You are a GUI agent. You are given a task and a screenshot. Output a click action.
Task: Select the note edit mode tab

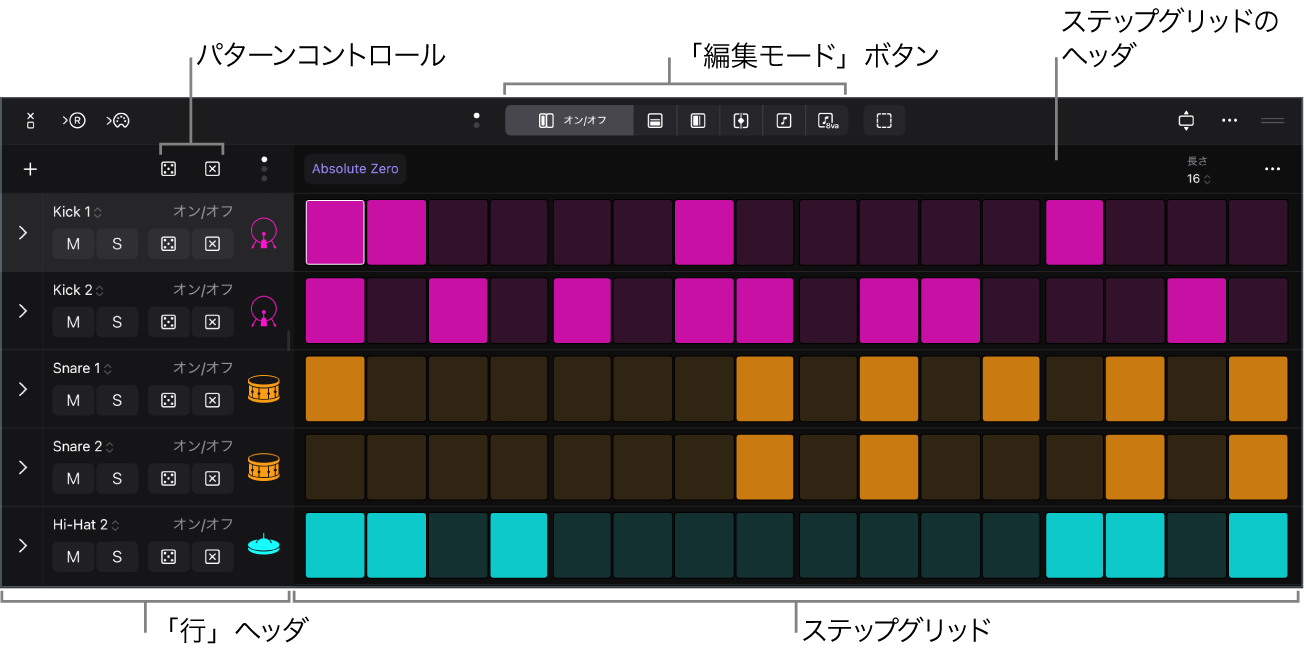784,121
